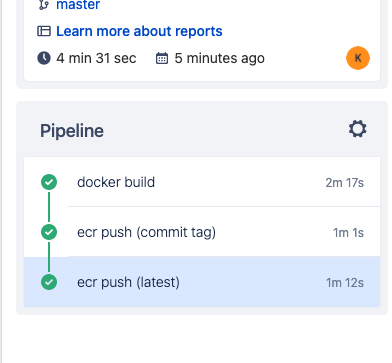Click the 1m 12s step duration
Screen dimensions: 392x363
(x=345, y=283)
